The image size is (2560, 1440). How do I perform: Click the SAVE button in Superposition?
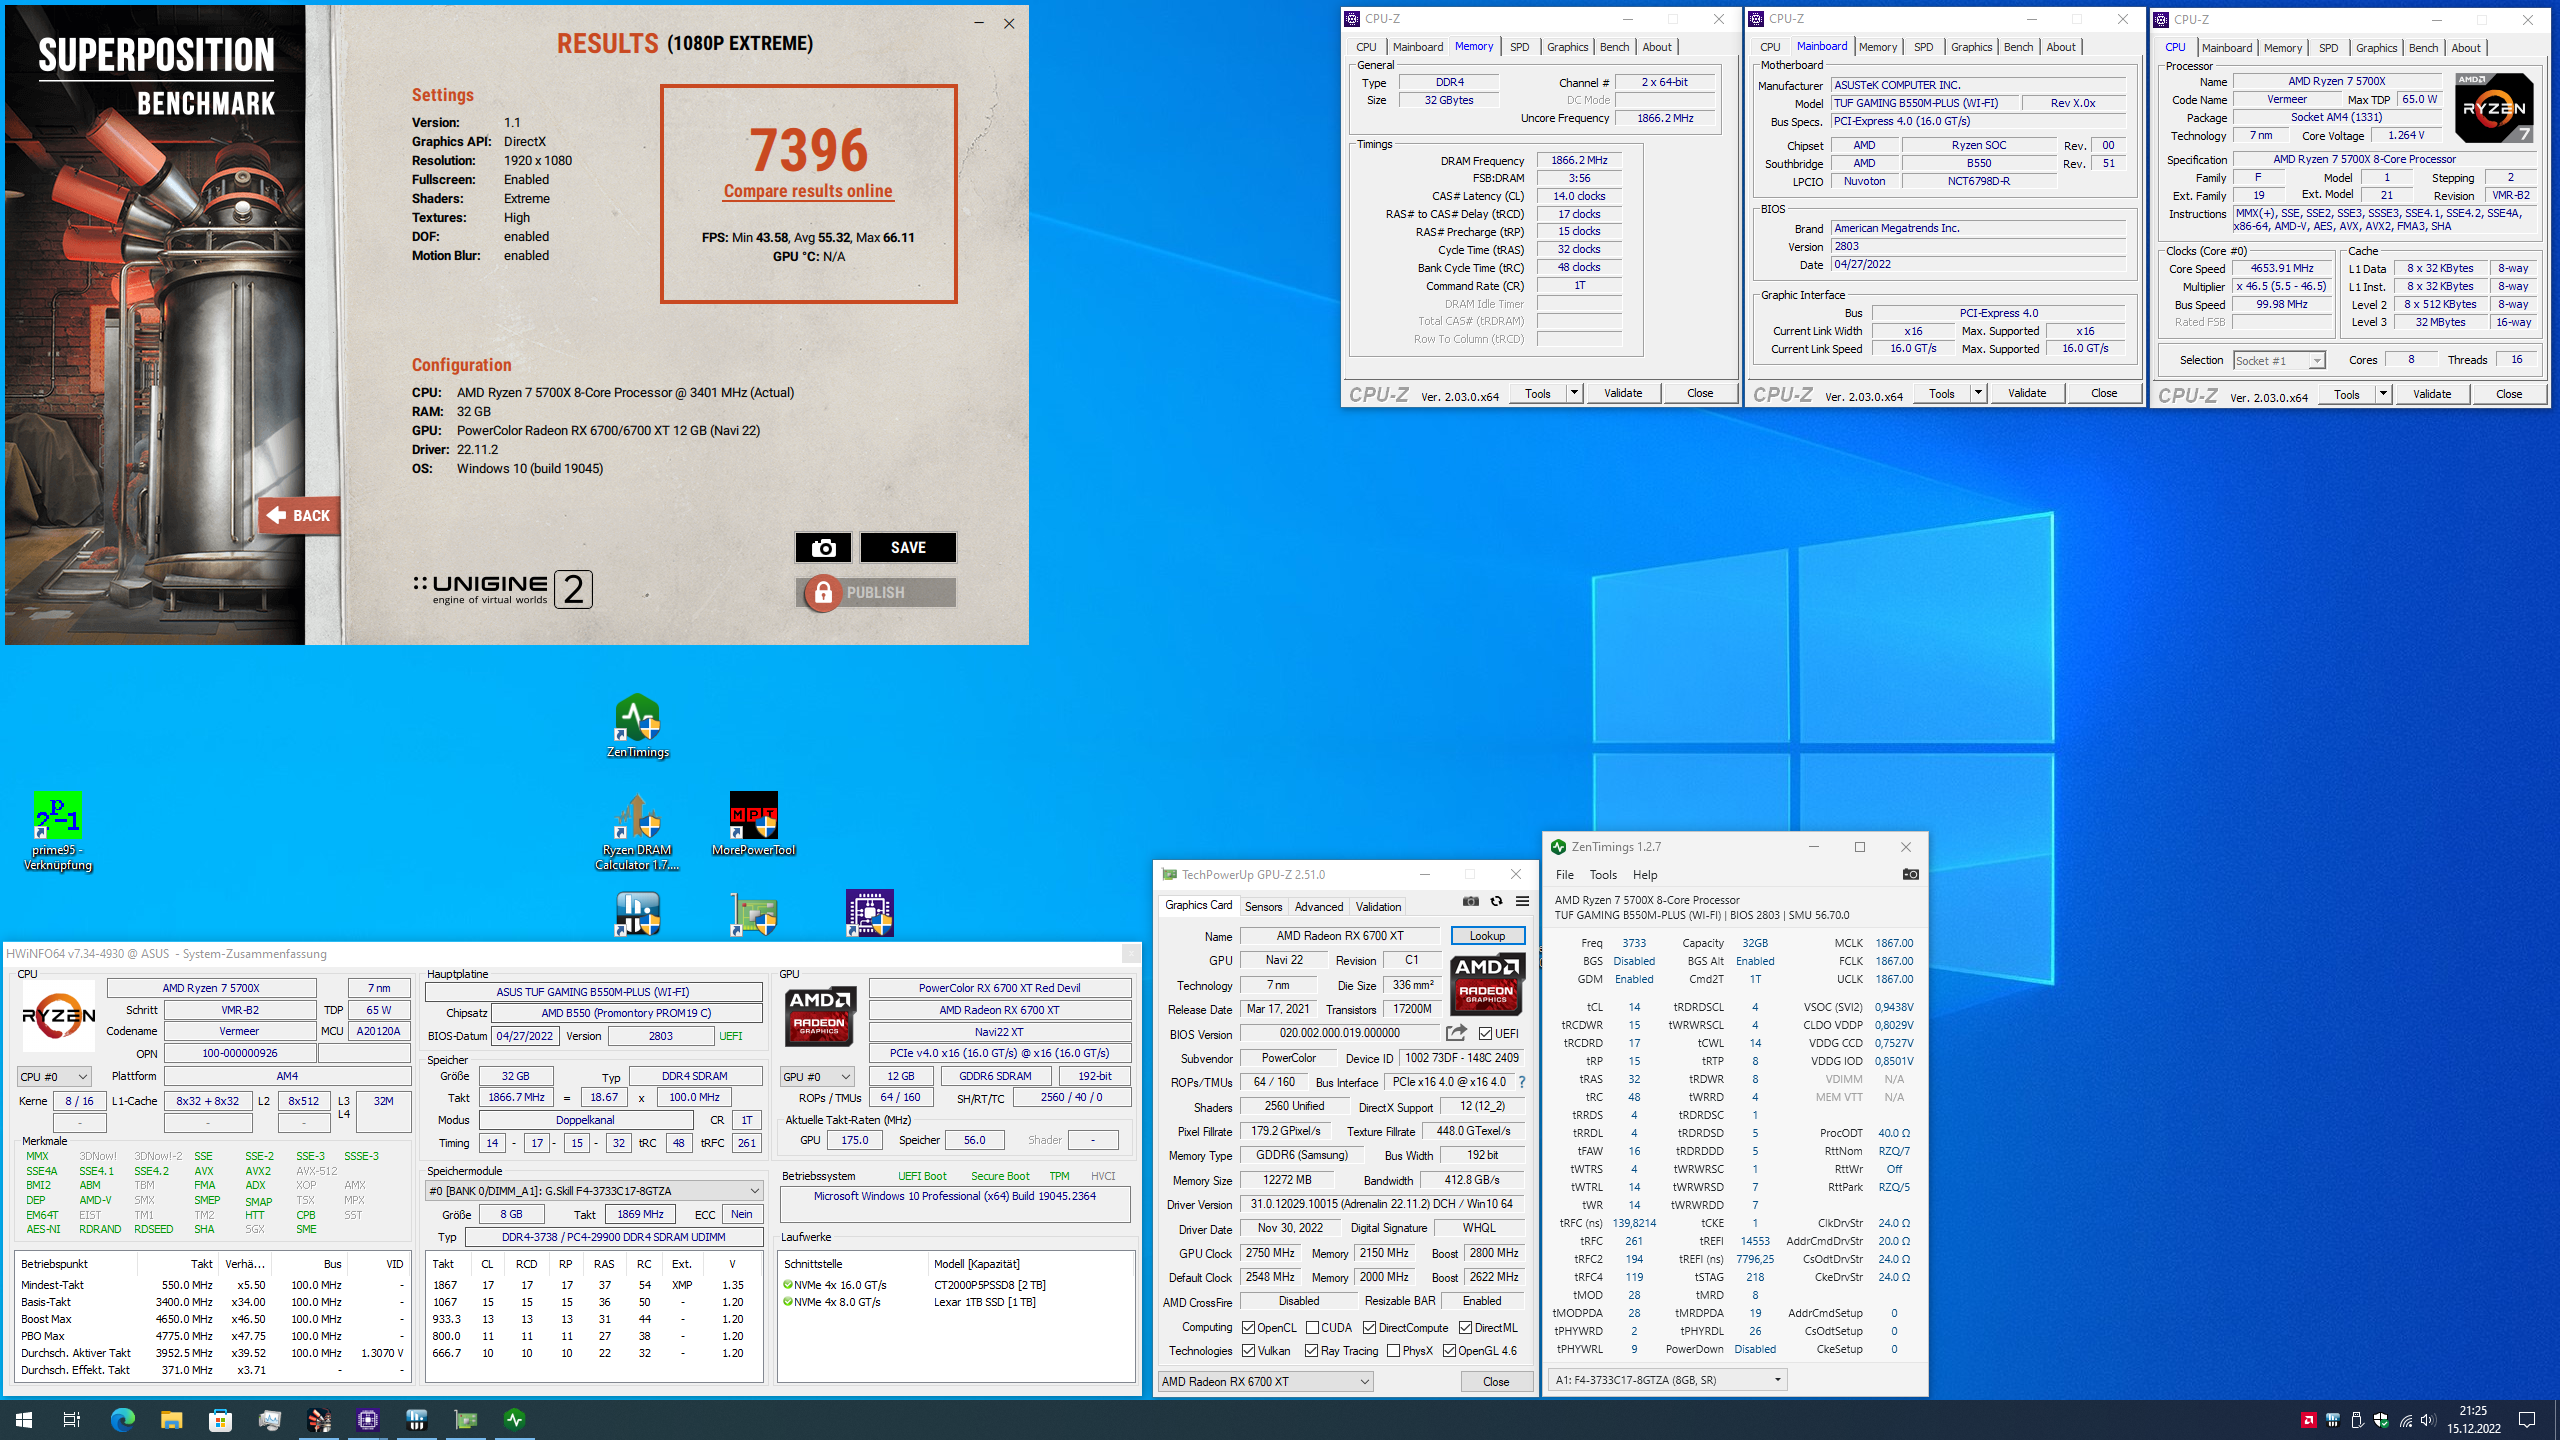[908, 547]
